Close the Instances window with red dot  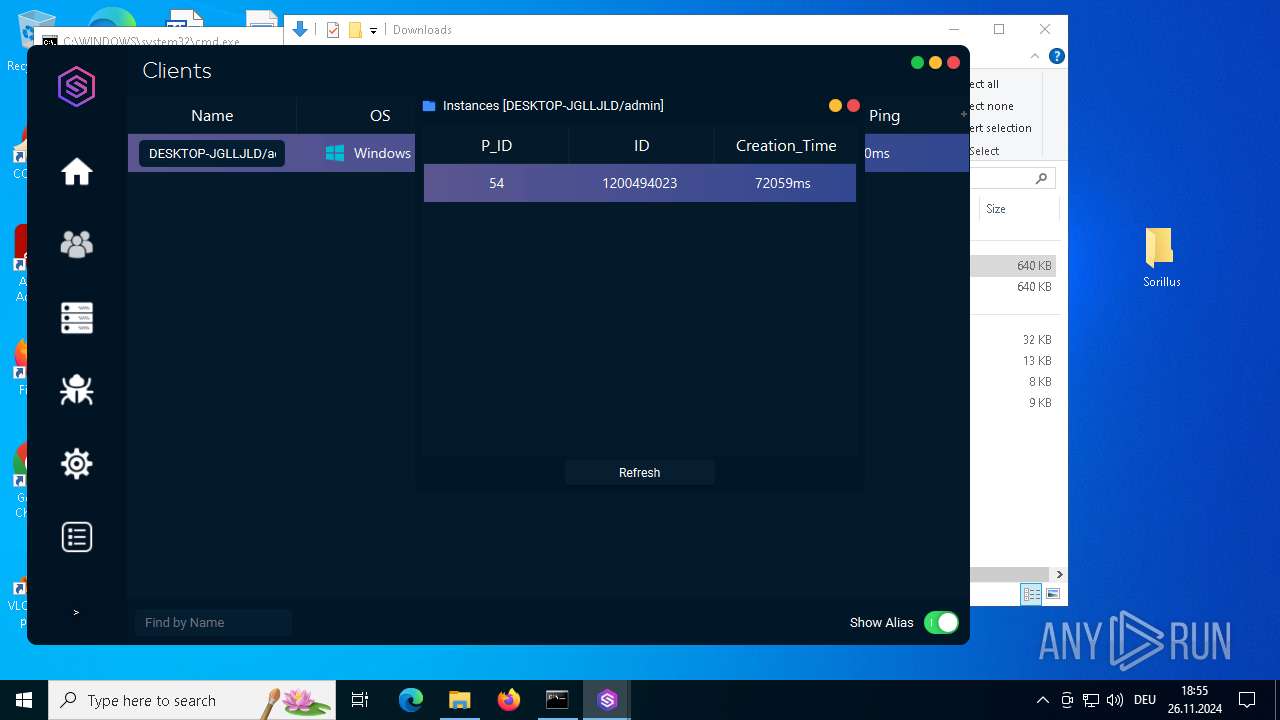tap(853, 105)
